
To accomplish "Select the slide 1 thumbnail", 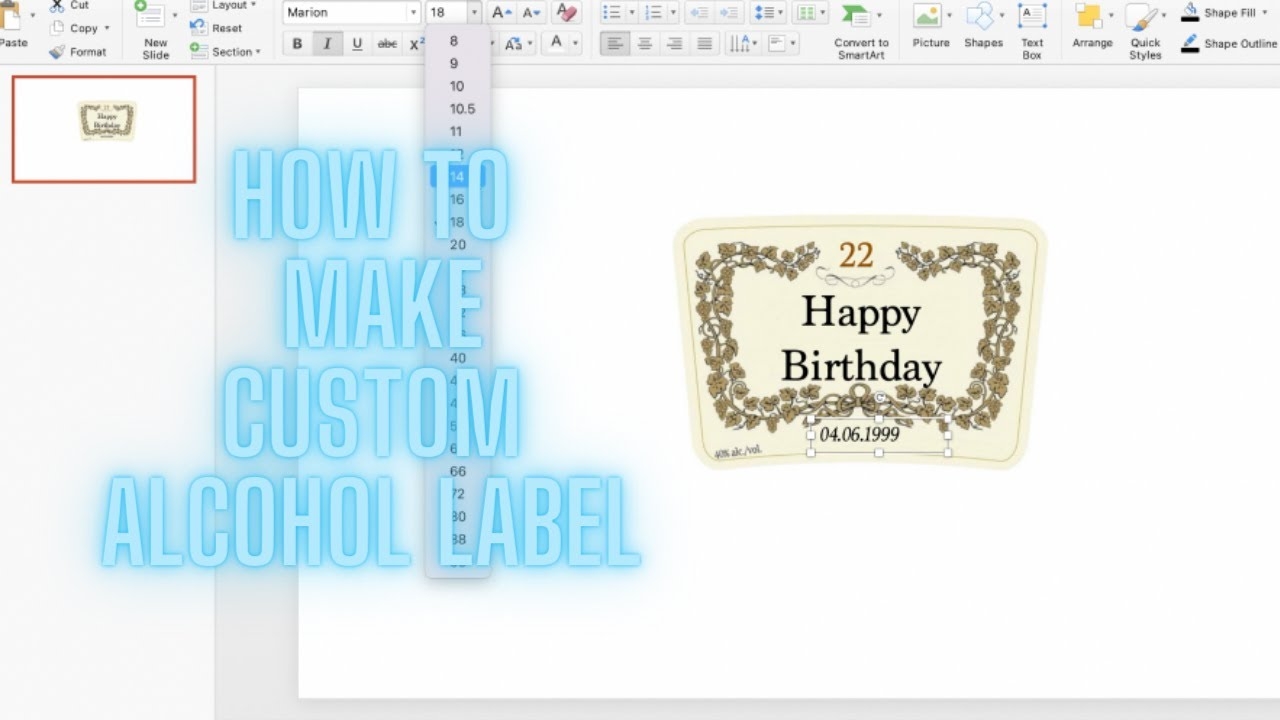I will (x=104, y=129).
